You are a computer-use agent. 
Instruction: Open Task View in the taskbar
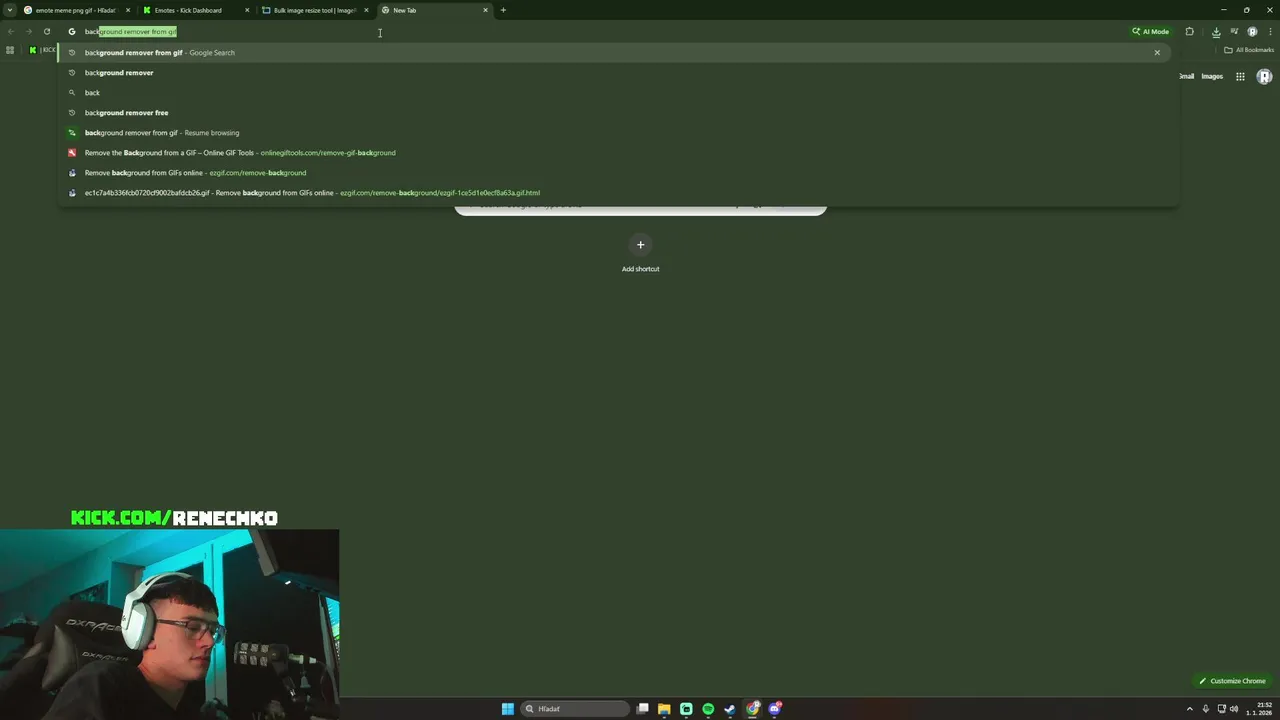(643, 709)
